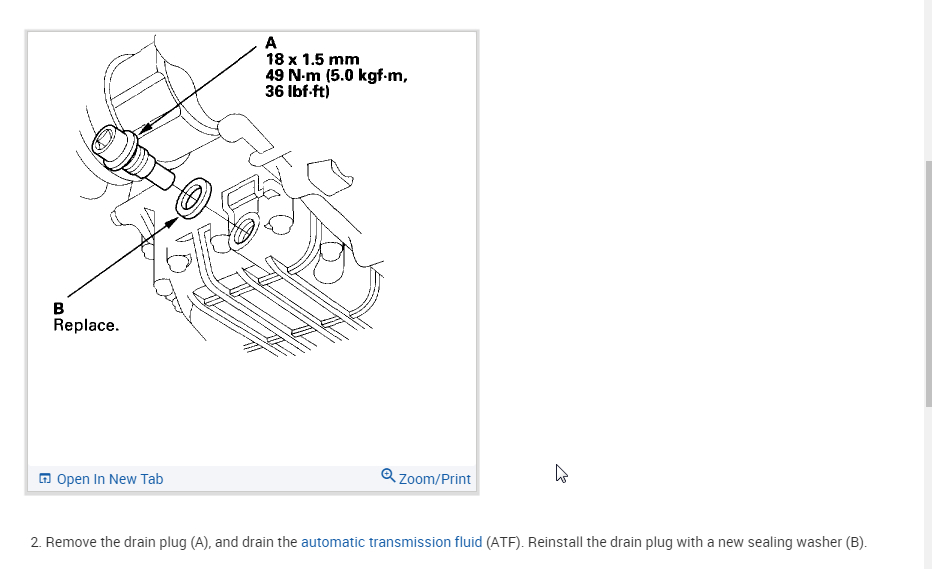This screenshot has width=932, height=569.
Task: Click the vertical scrollbar thumb
Action: point(928,284)
